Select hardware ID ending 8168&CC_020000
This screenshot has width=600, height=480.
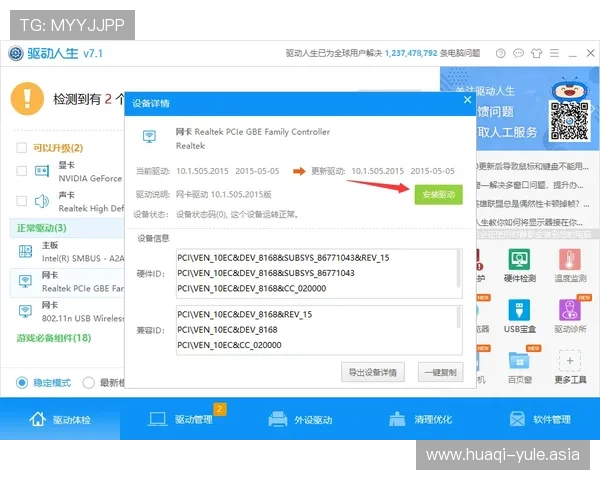[251, 289]
